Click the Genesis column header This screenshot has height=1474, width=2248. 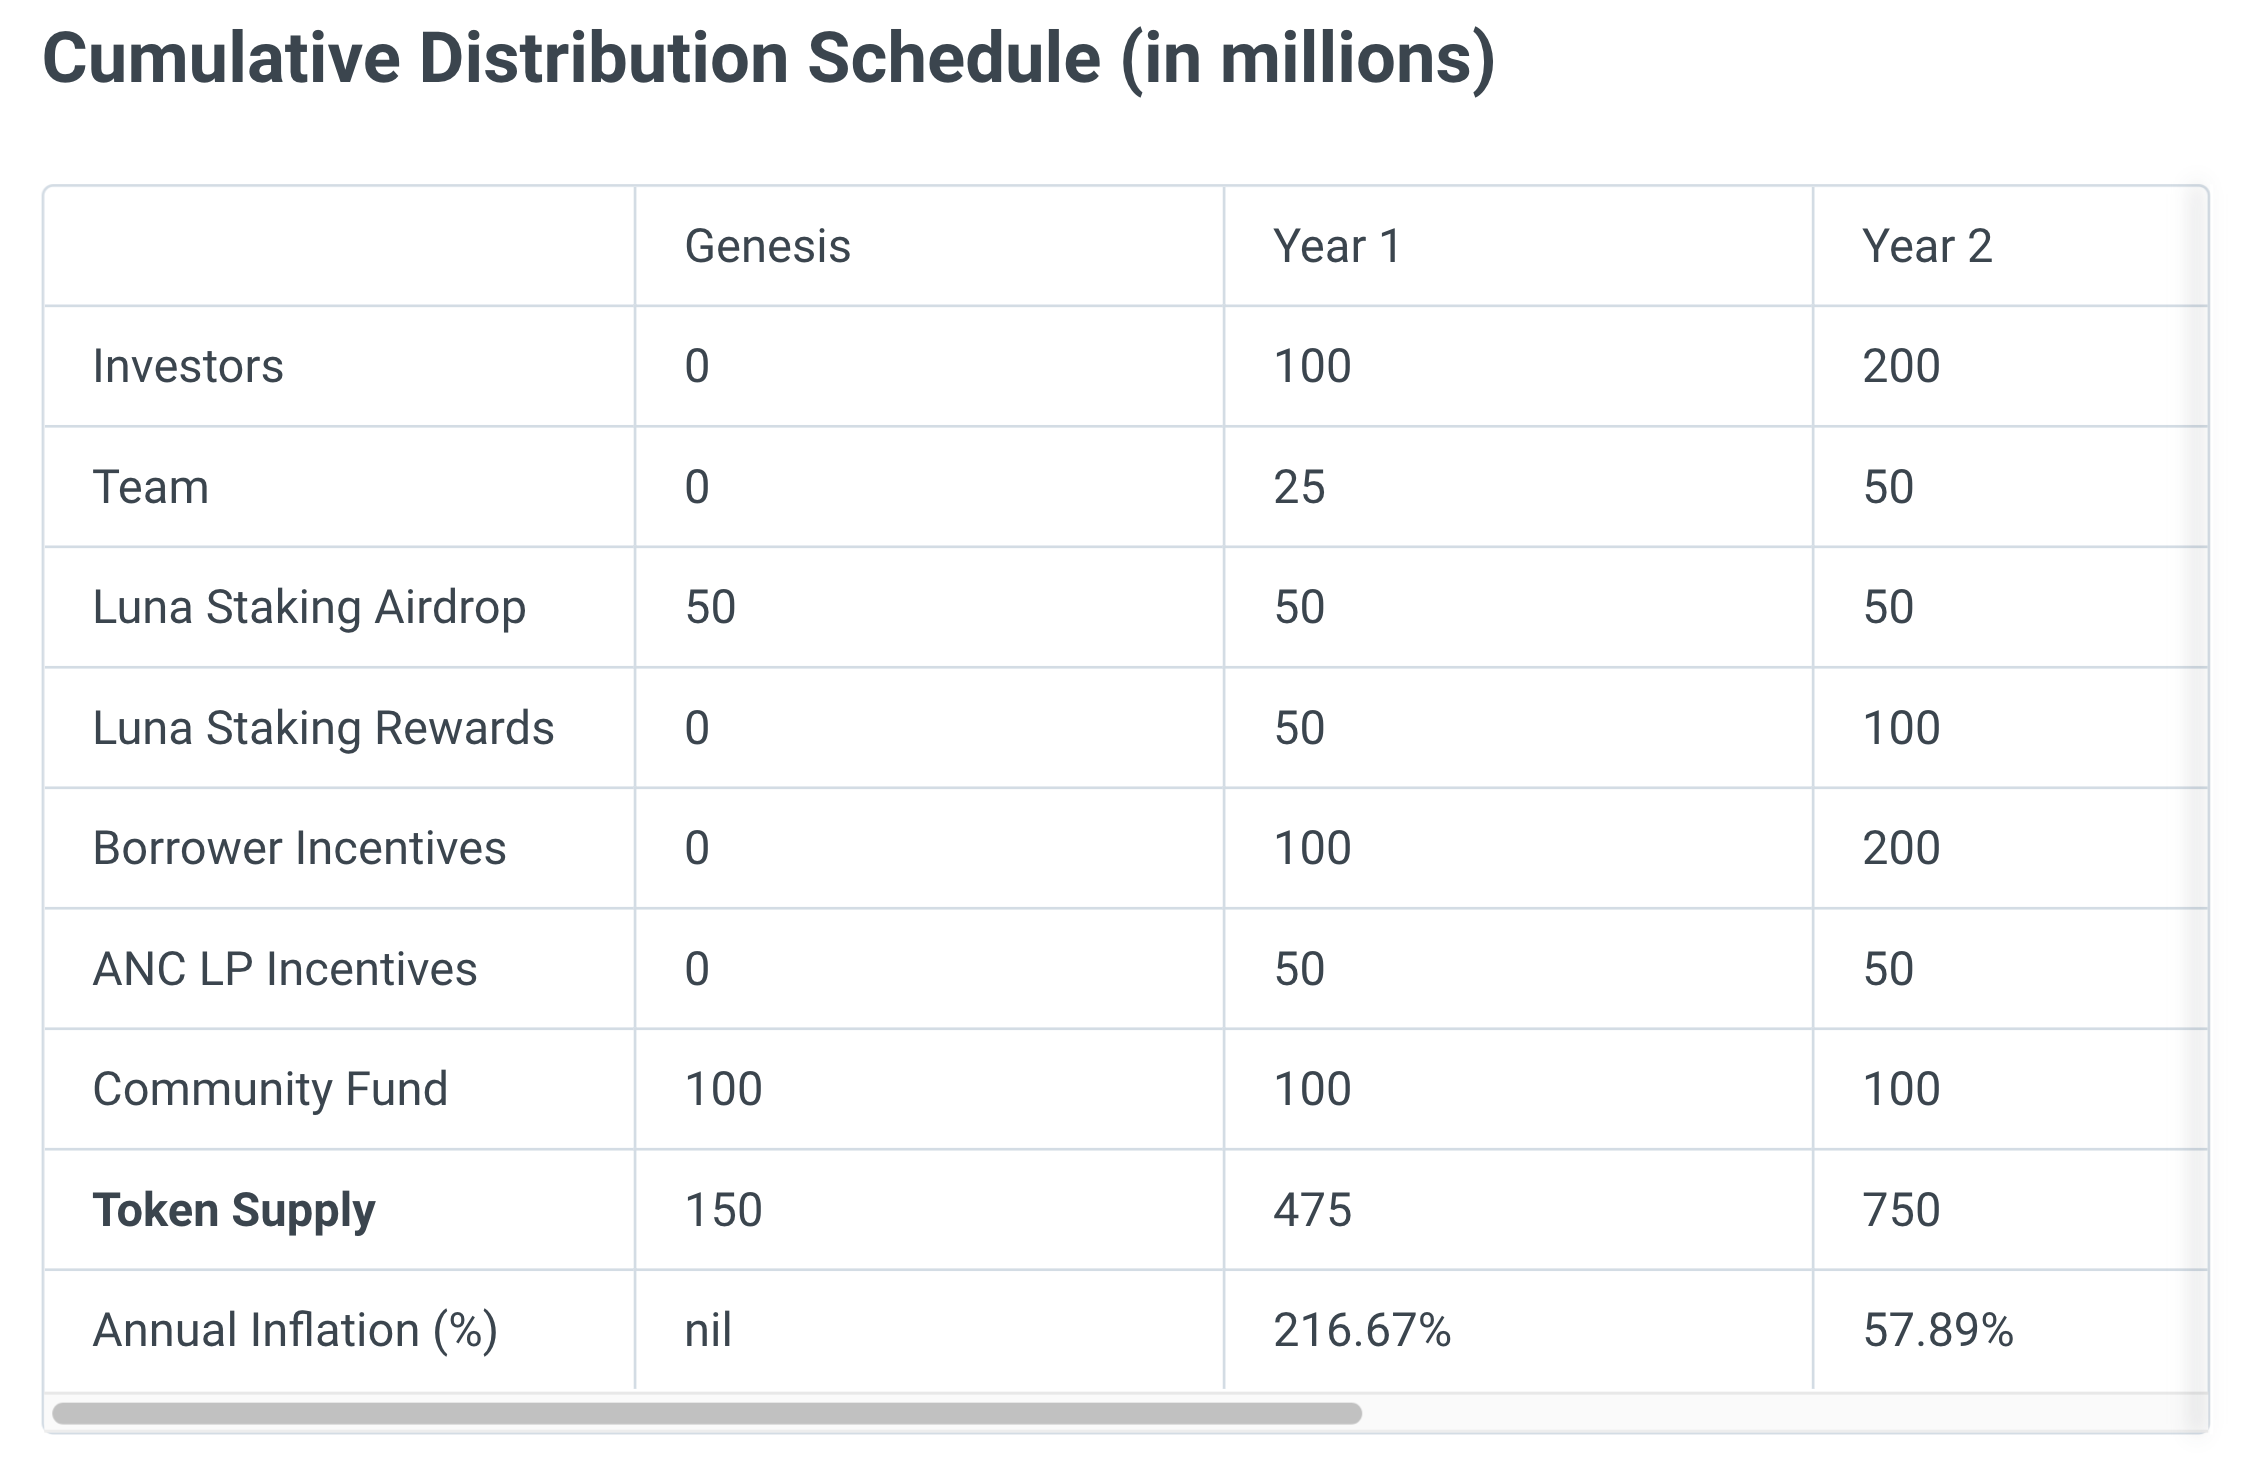pyautogui.click(x=767, y=246)
